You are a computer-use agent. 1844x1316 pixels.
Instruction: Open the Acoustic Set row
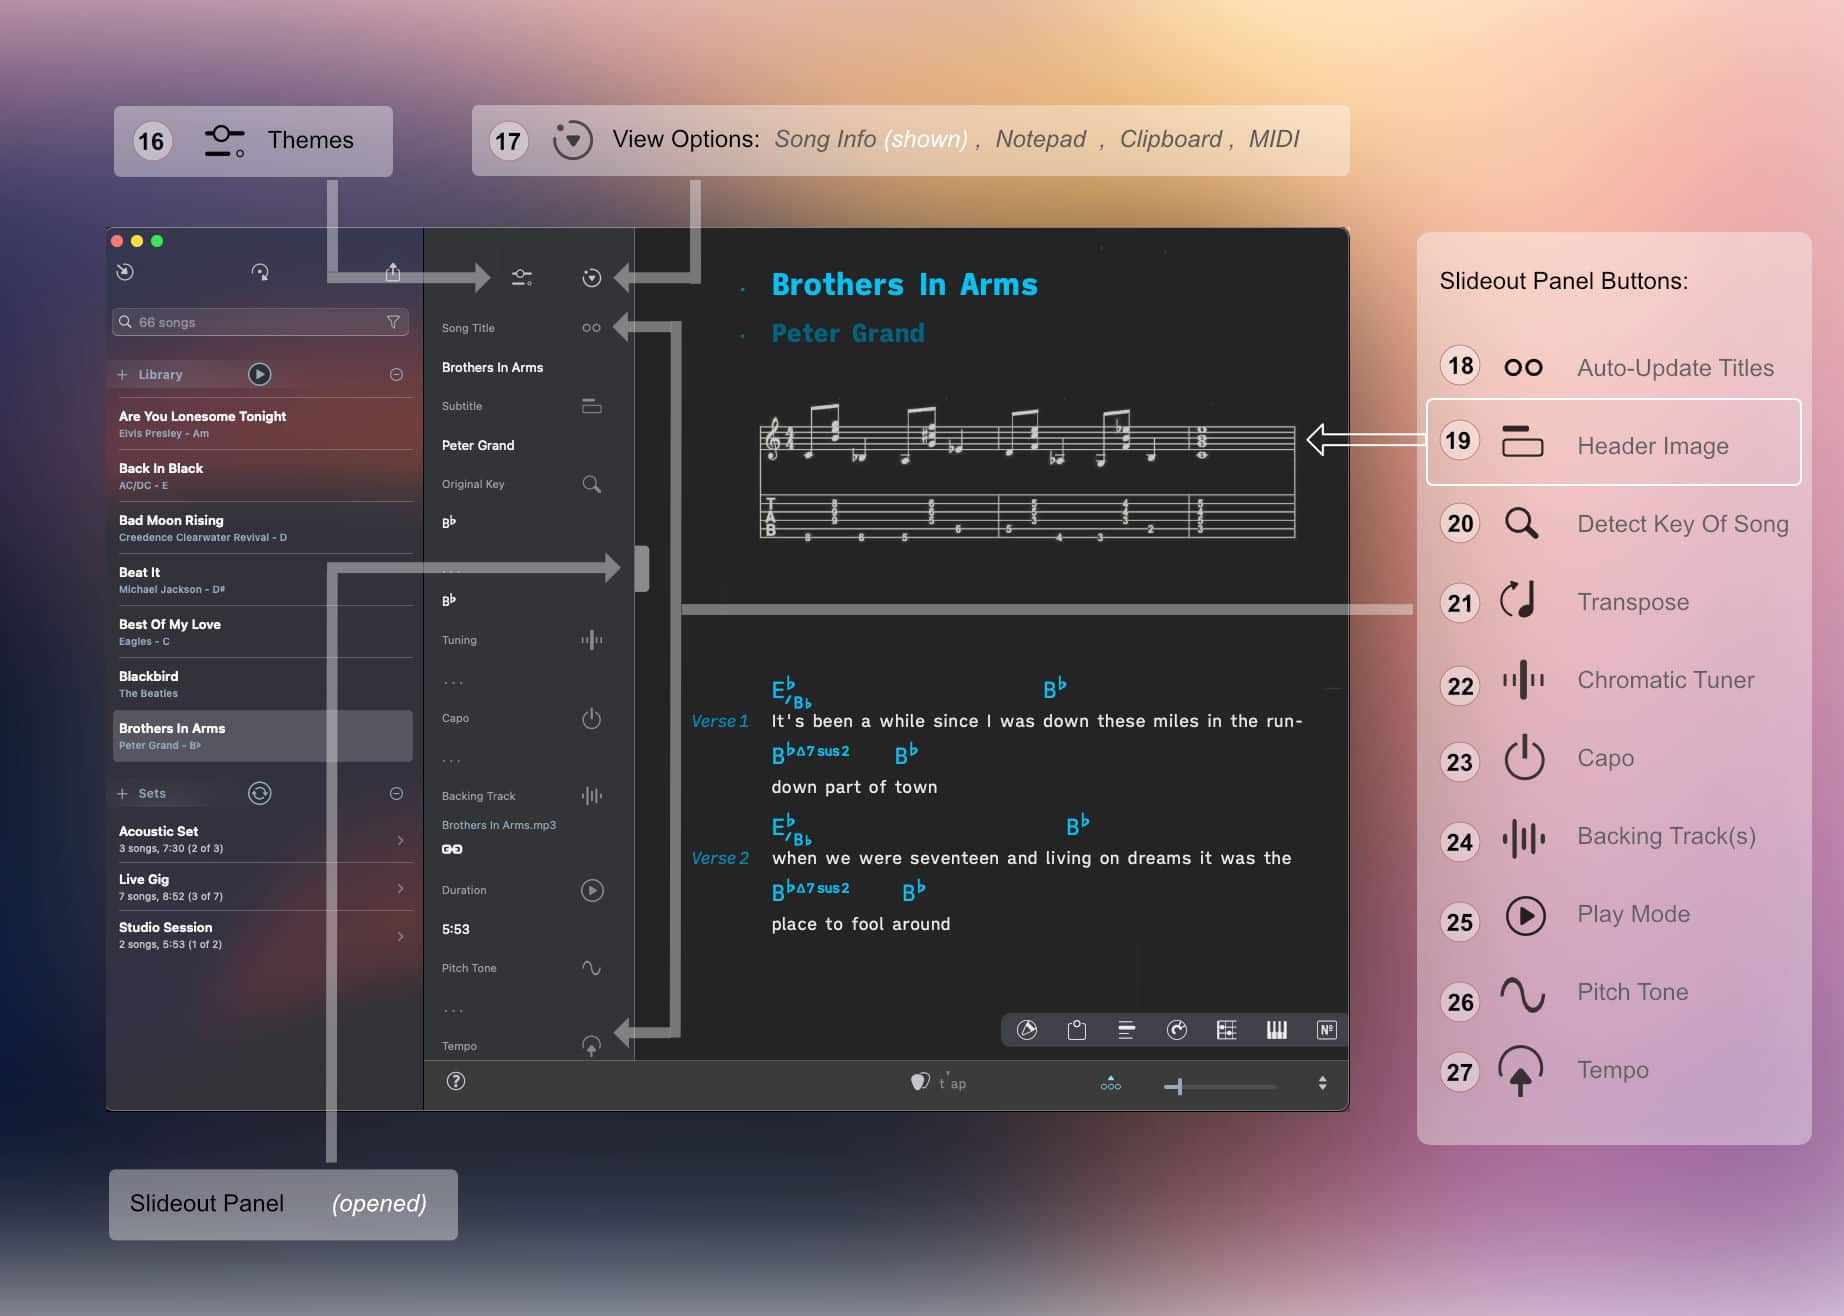coord(264,839)
